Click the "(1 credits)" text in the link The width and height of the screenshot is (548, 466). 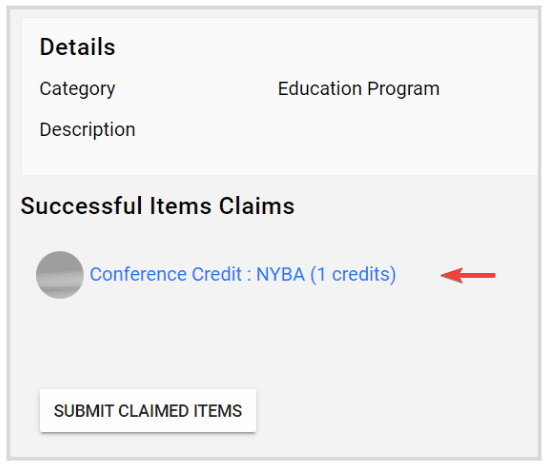[x=353, y=274]
